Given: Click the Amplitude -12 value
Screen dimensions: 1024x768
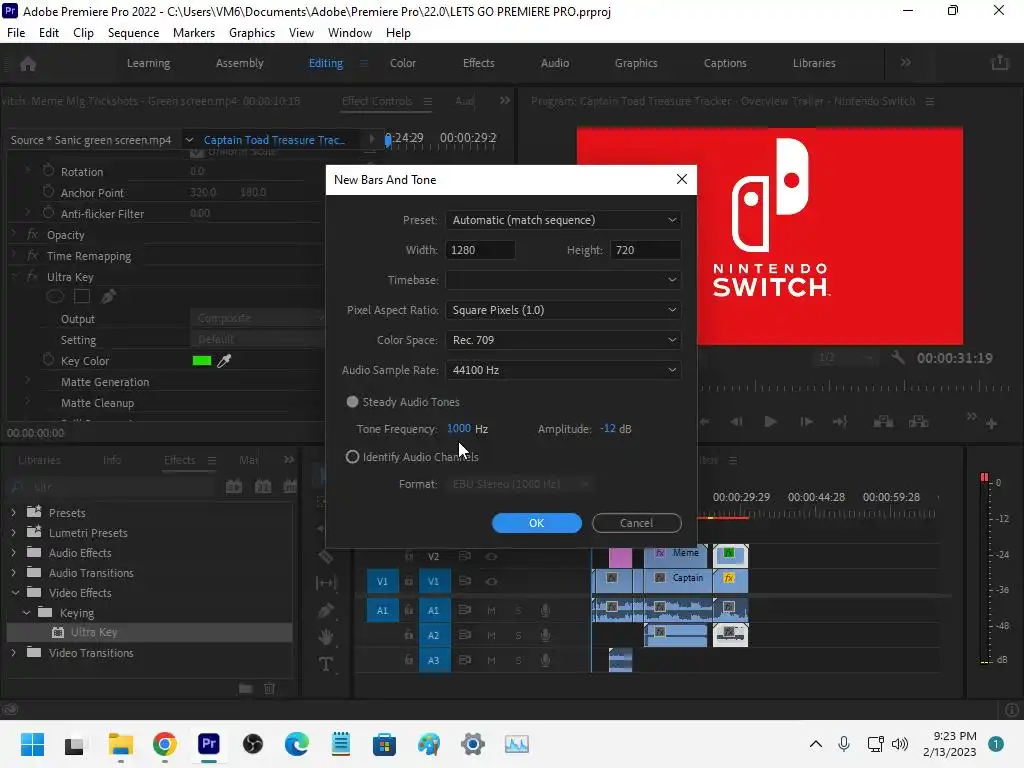Looking at the screenshot, I should coord(608,428).
